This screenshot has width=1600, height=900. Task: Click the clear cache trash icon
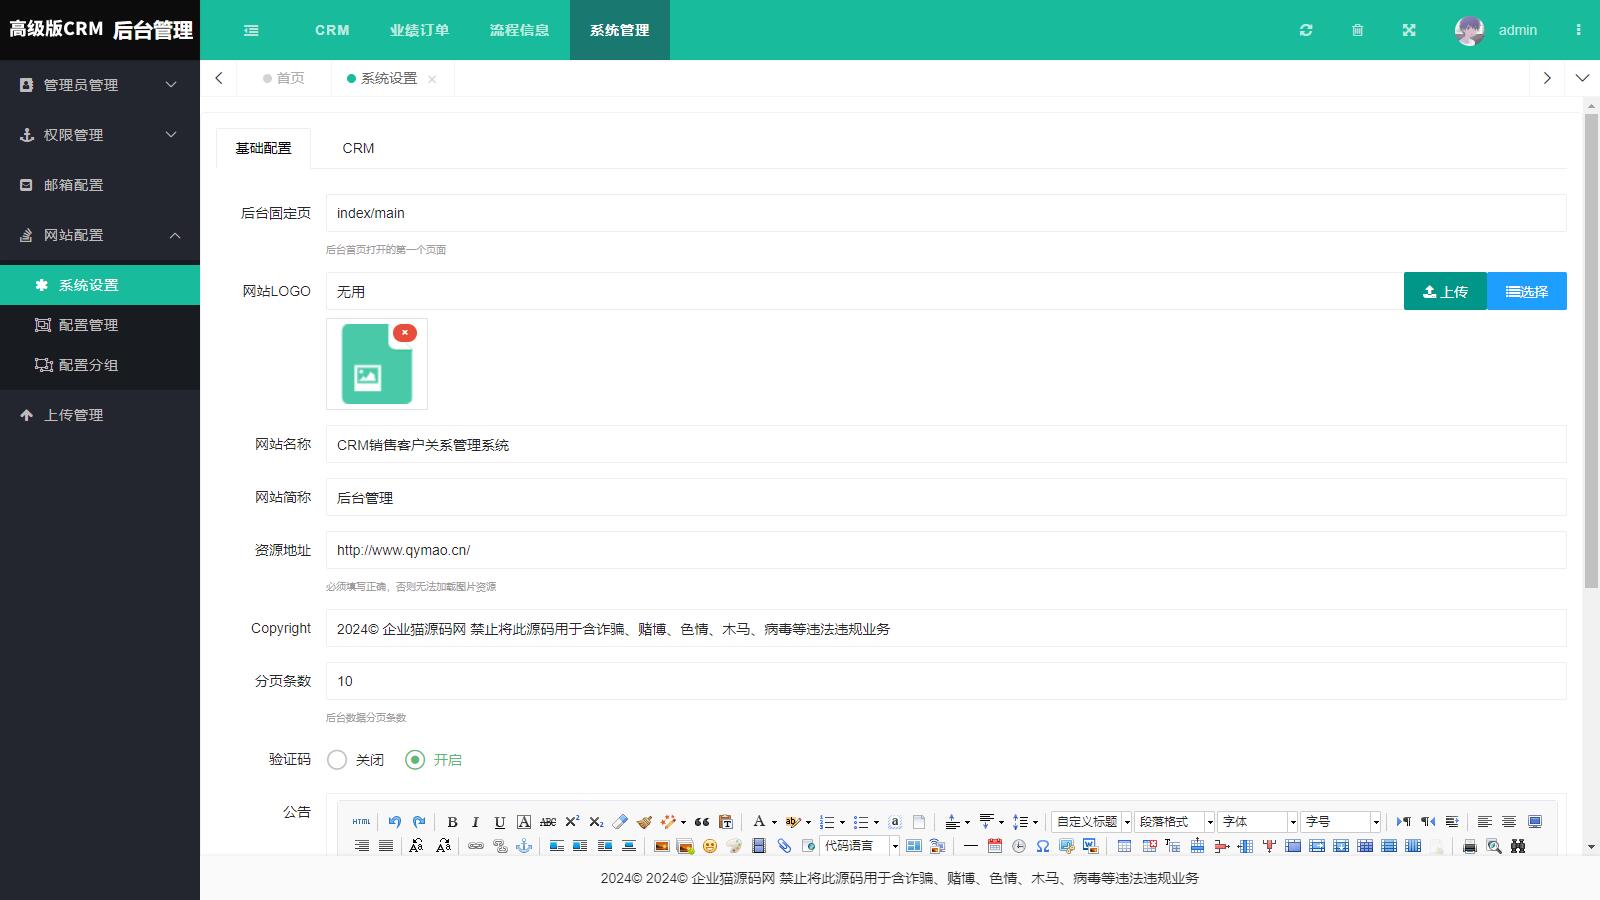(1357, 30)
